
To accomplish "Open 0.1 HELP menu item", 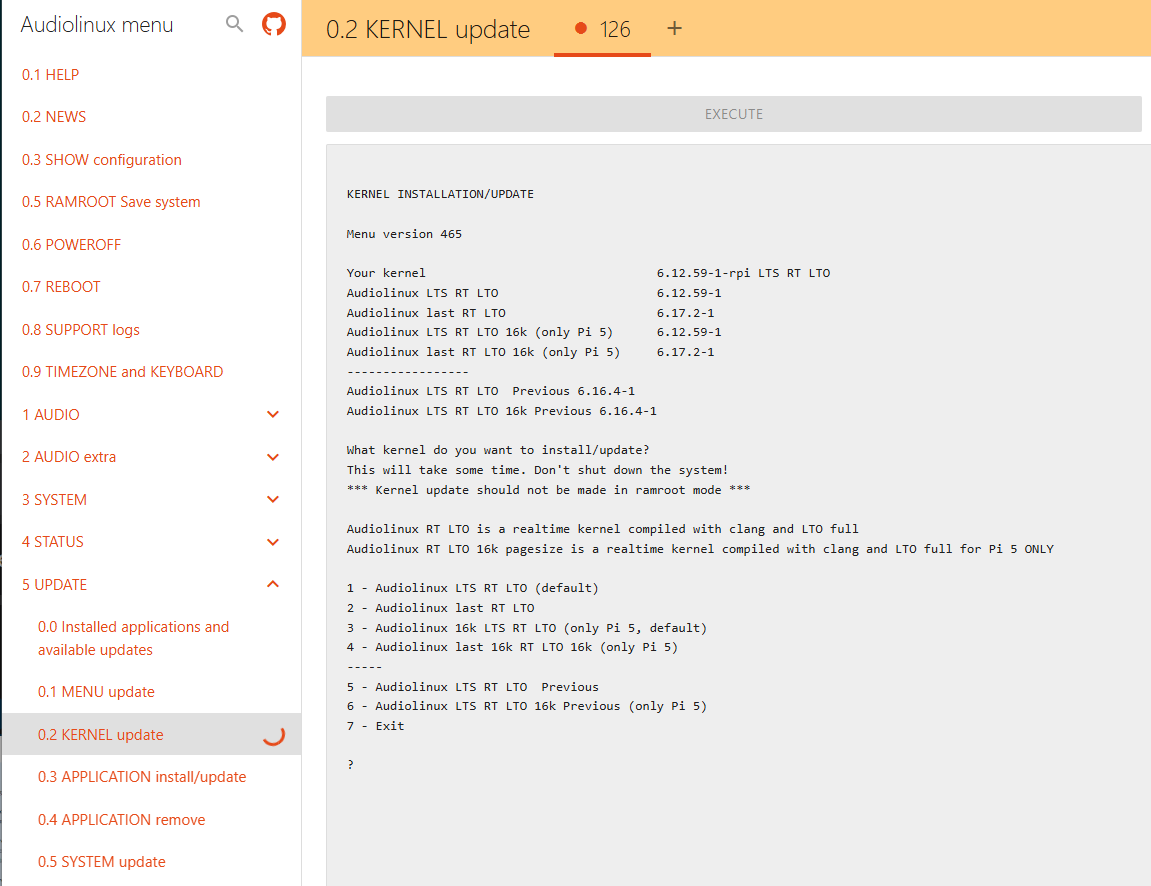I will 50,75.
